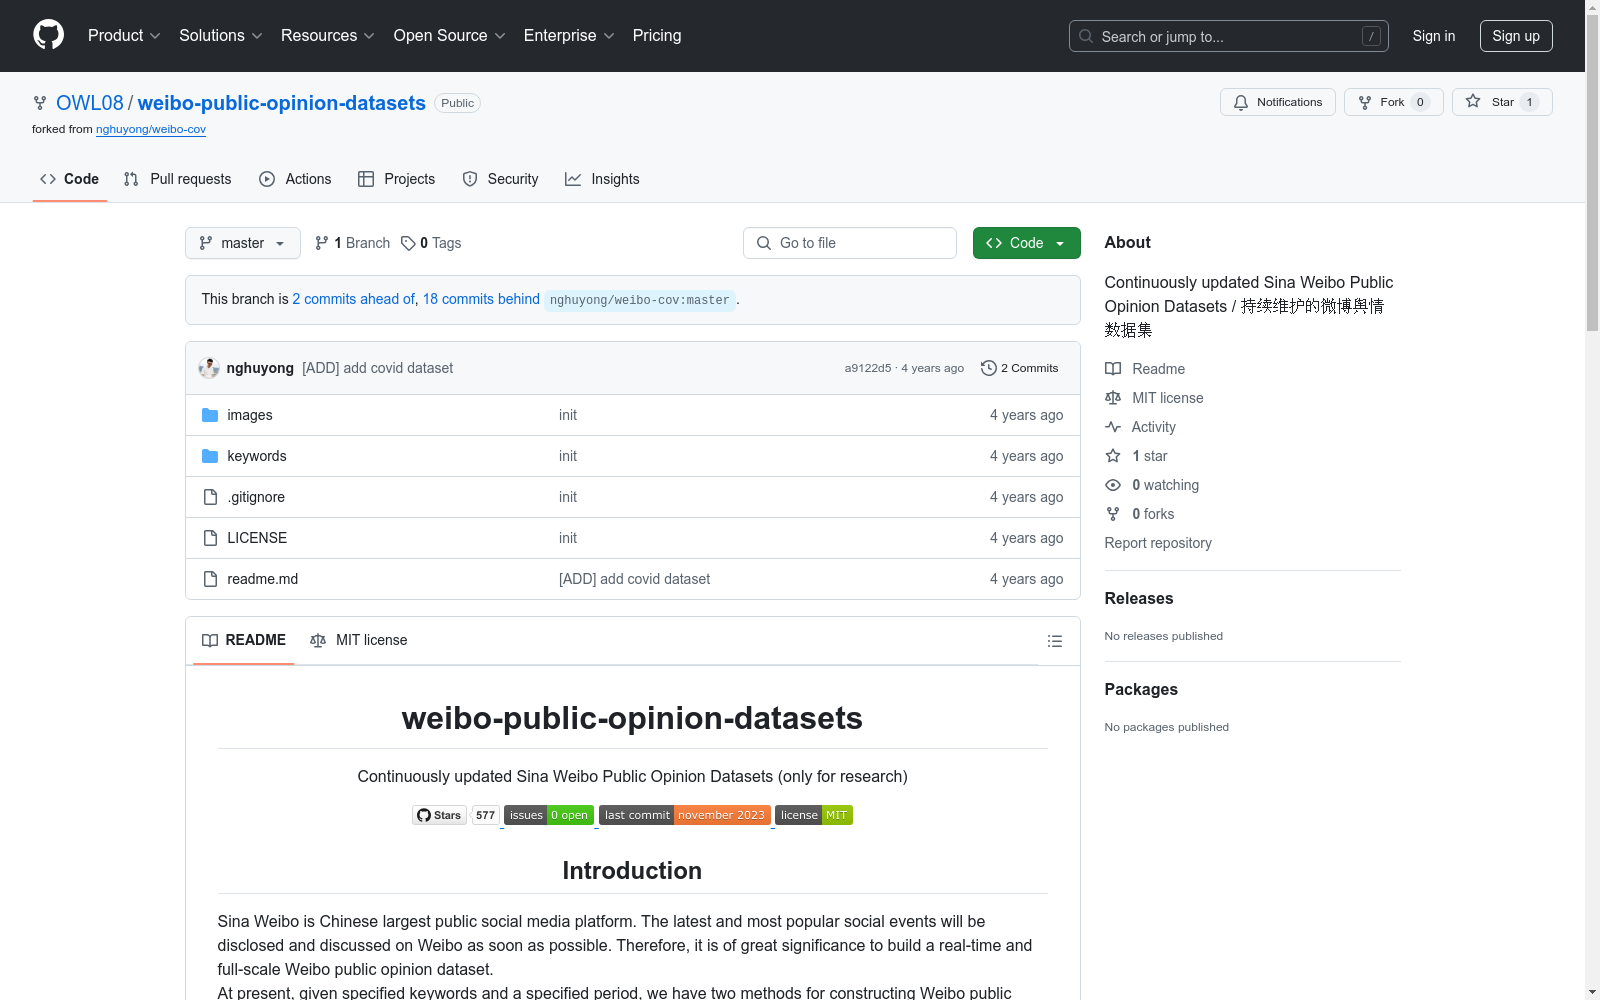The height and width of the screenshot is (1000, 1600).
Task: Click the Sign up button
Action: pos(1516,36)
